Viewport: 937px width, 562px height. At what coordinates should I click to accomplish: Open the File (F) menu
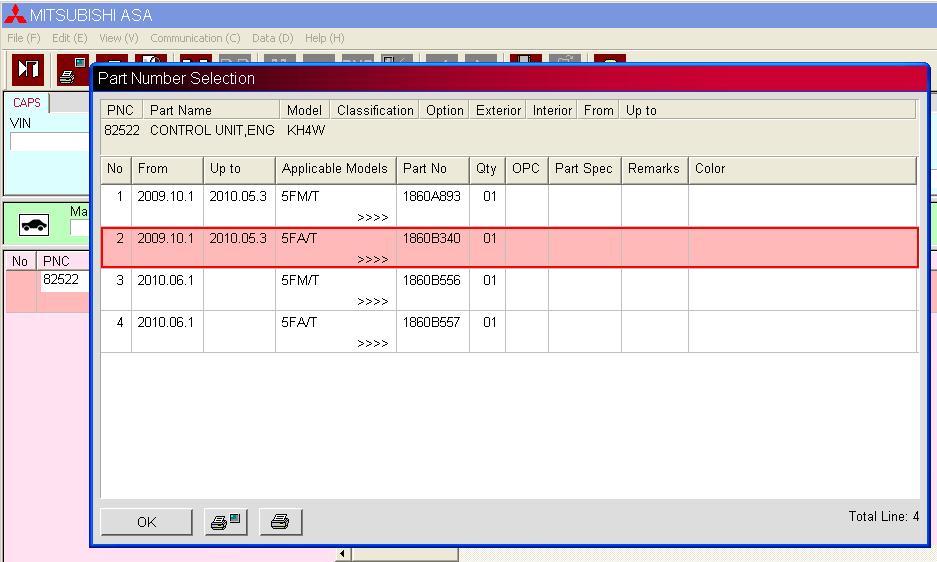click(x=23, y=38)
